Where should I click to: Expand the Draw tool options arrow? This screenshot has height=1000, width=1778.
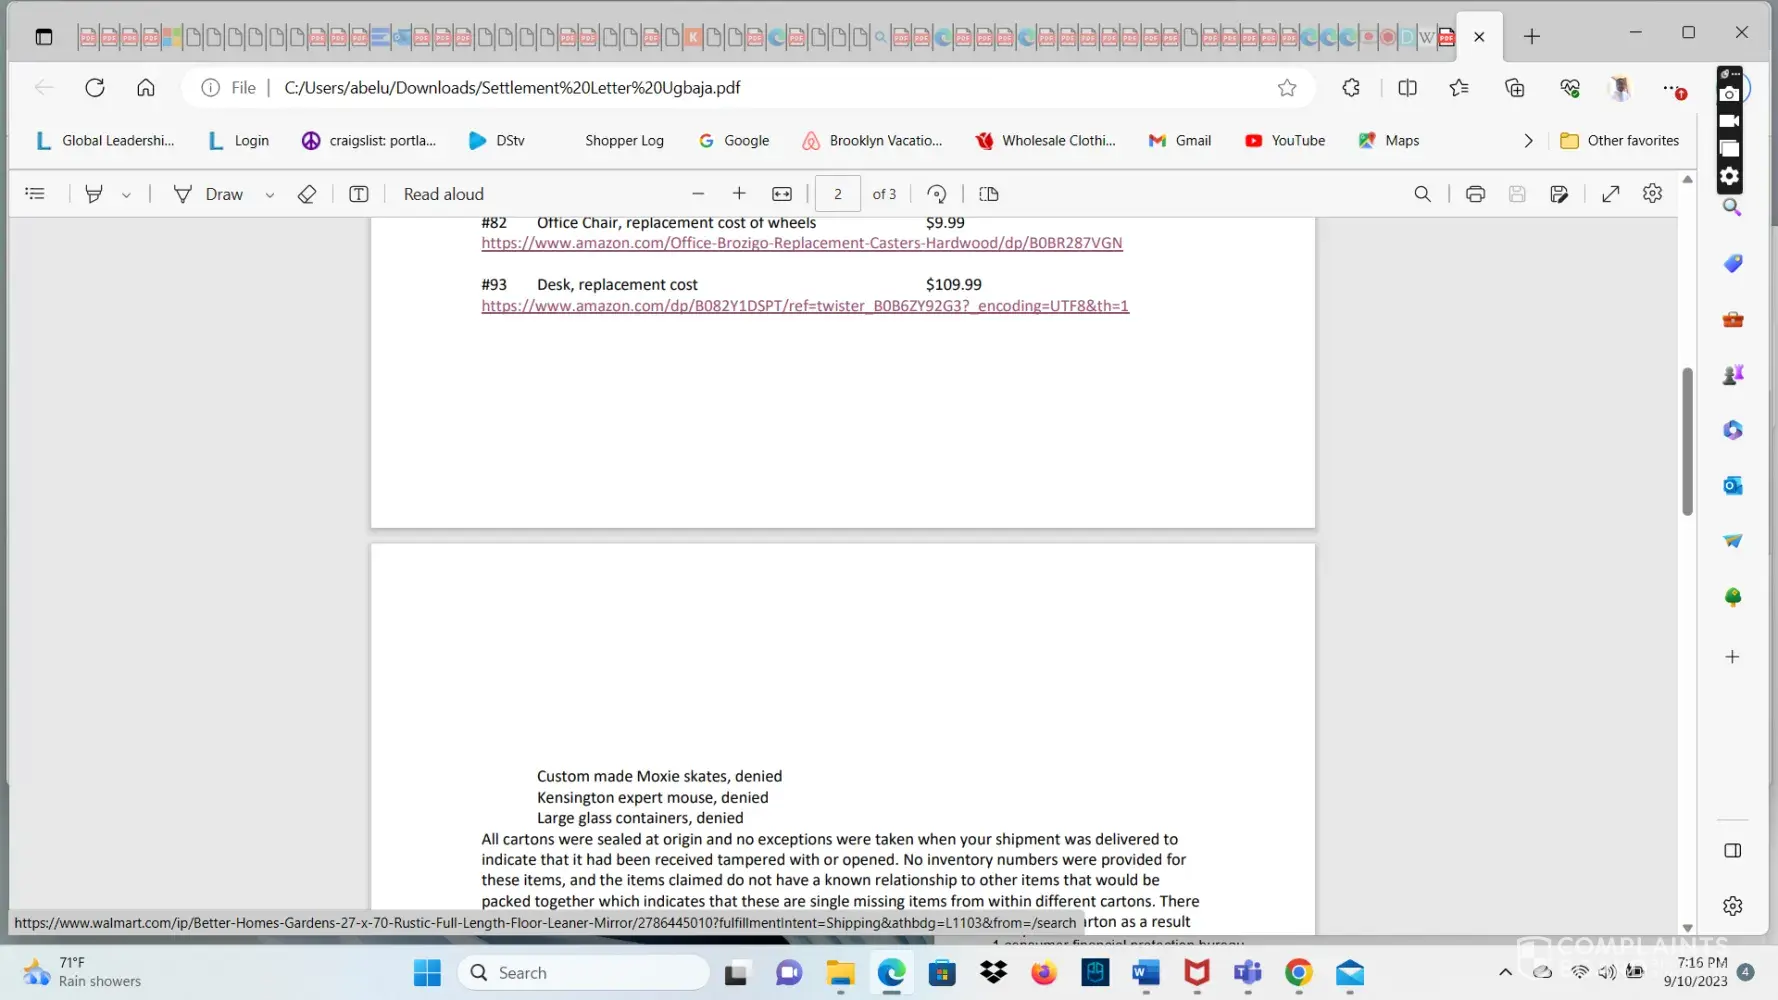click(269, 195)
